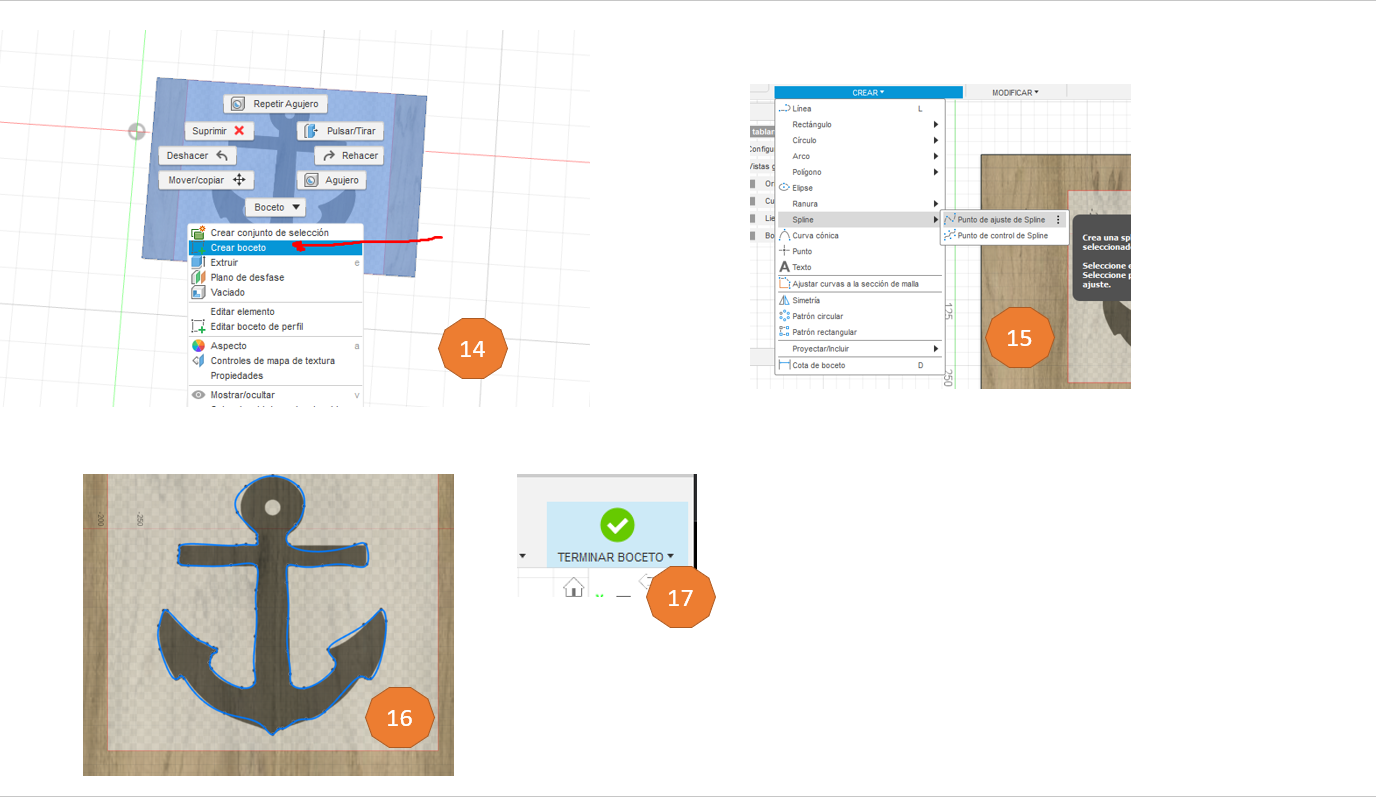This screenshot has width=1376, height=797.
Task: Expand the Polígono submenu
Action: tap(859, 172)
